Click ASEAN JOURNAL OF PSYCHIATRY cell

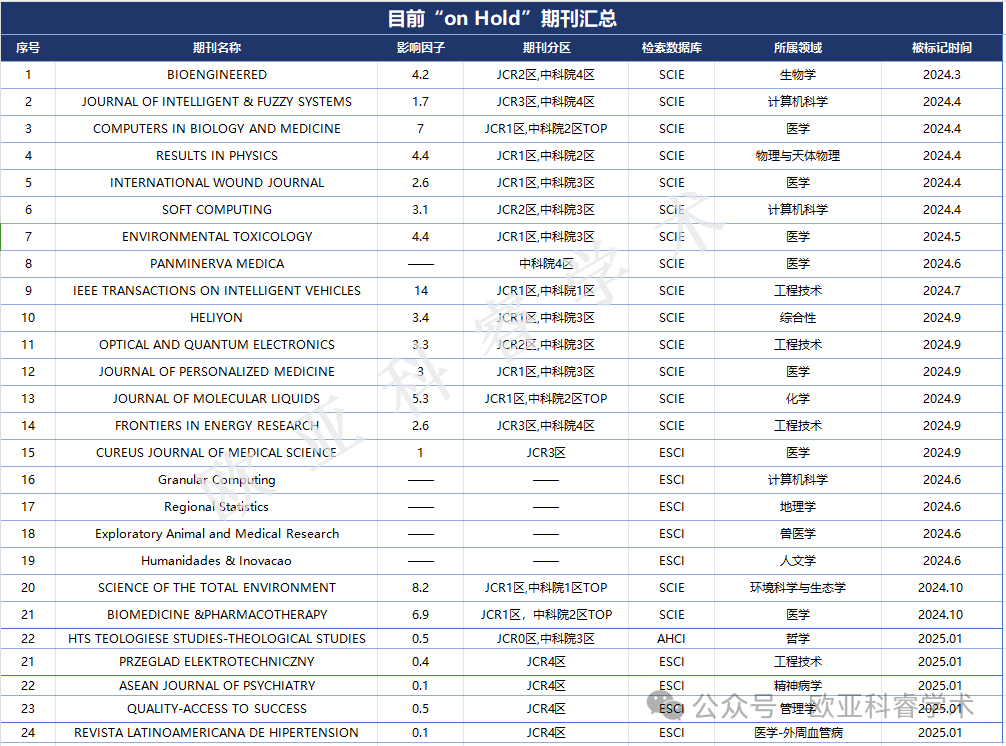217,685
